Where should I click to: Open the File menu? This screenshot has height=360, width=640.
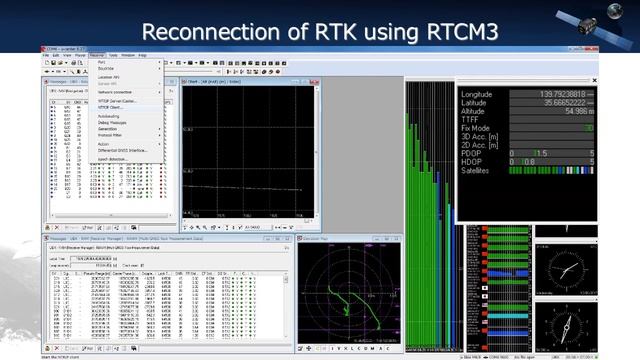click(46, 55)
